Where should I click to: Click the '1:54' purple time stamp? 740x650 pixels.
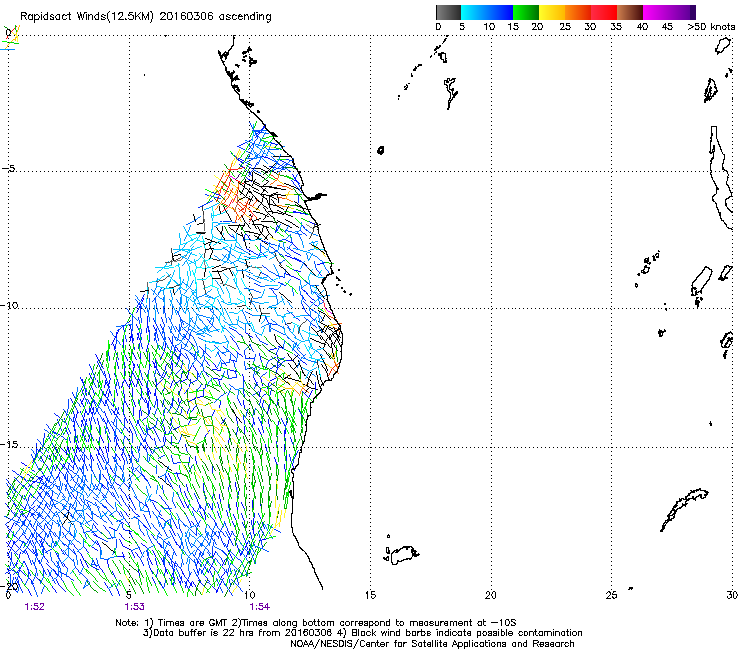click(x=260, y=607)
